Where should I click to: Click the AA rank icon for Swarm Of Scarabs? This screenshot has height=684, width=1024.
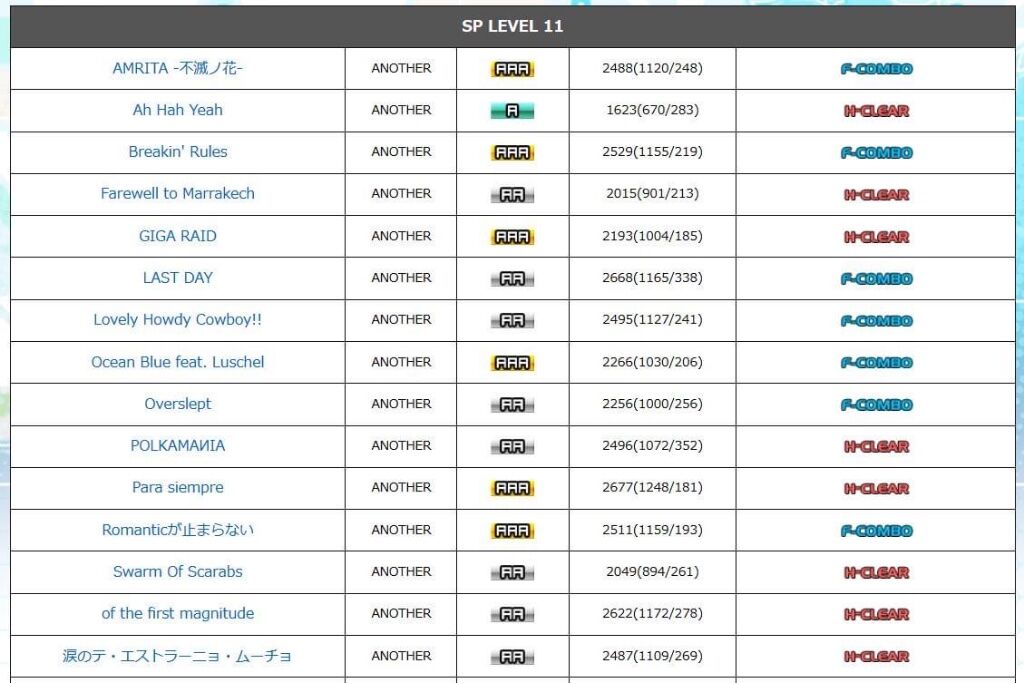click(512, 572)
